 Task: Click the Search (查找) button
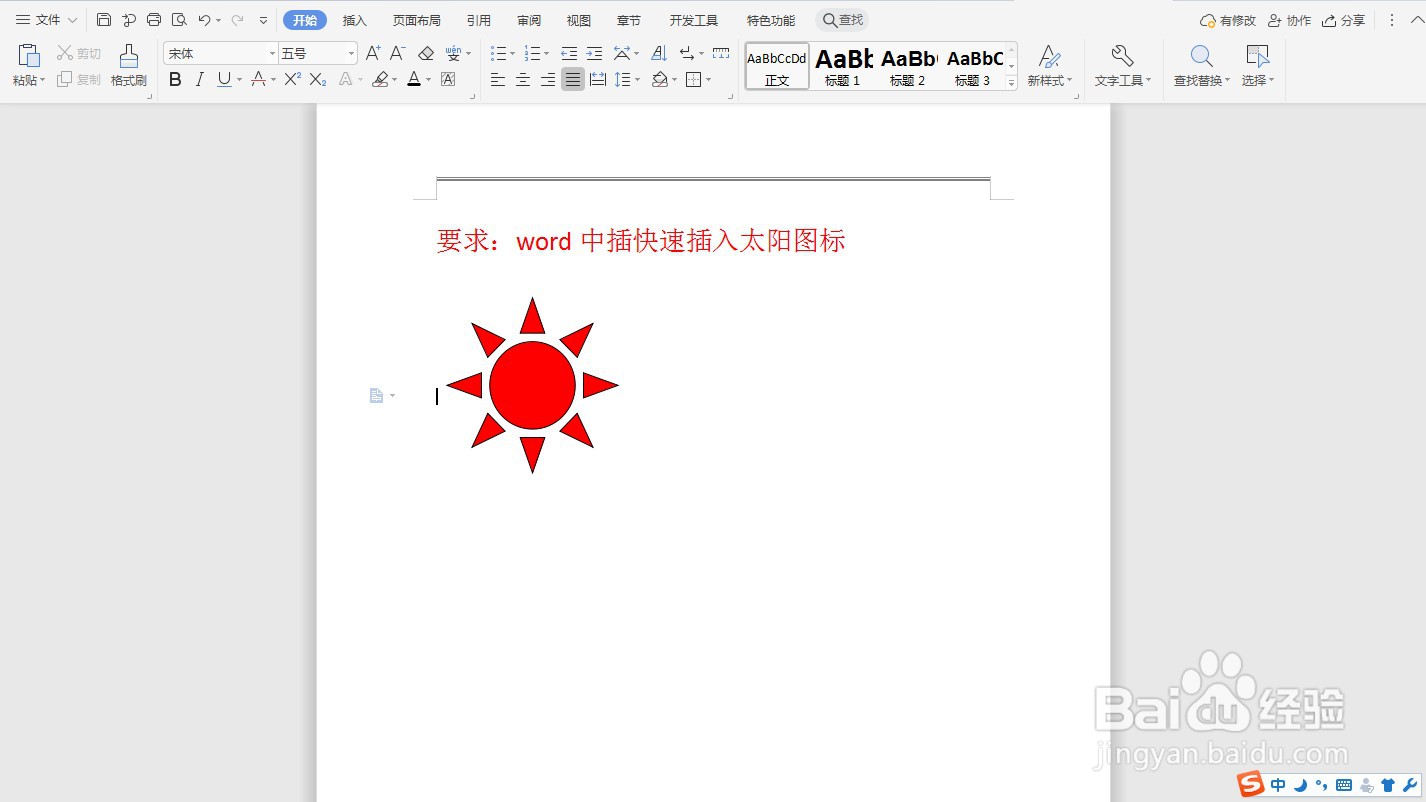(x=843, y=20)
